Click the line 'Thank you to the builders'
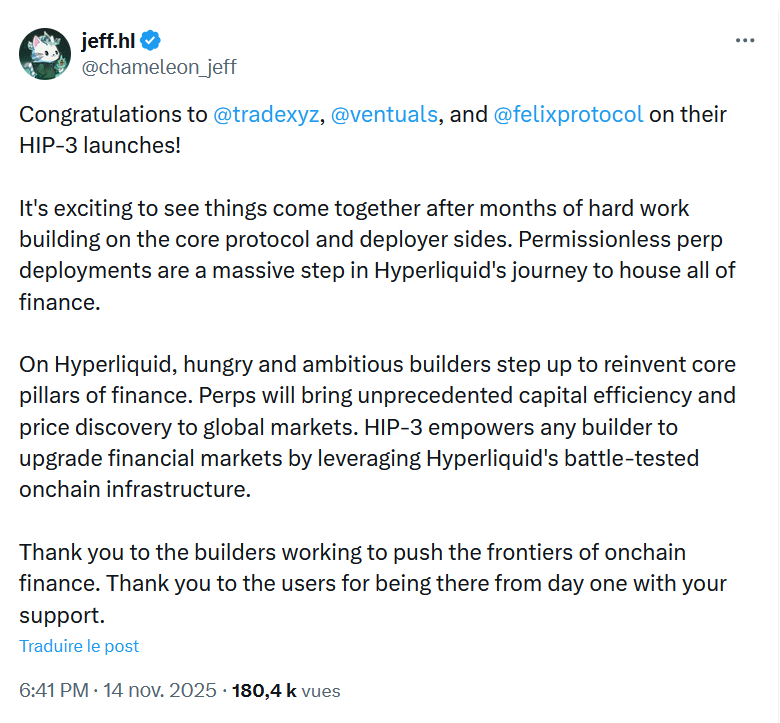 tap(352, 552)
